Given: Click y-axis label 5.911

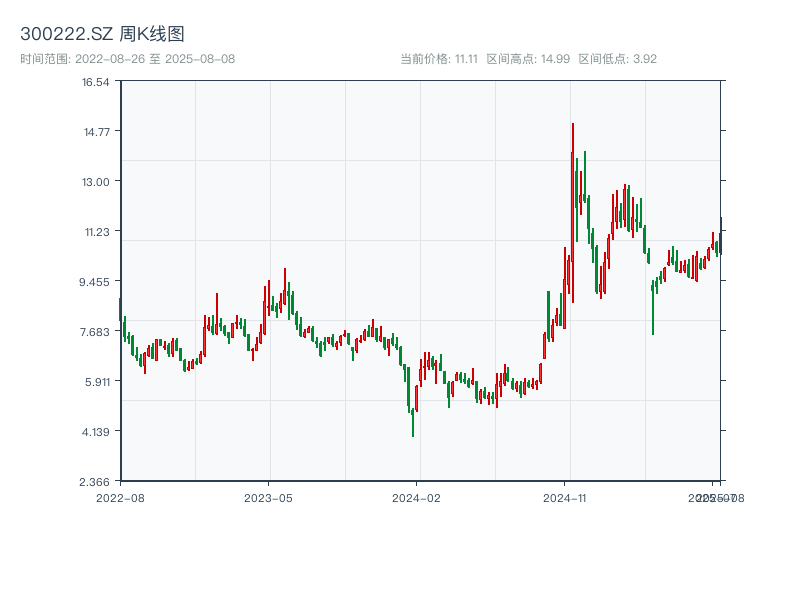Looking at the screenshot, I should pyautogui.click(x=97, y=382).
